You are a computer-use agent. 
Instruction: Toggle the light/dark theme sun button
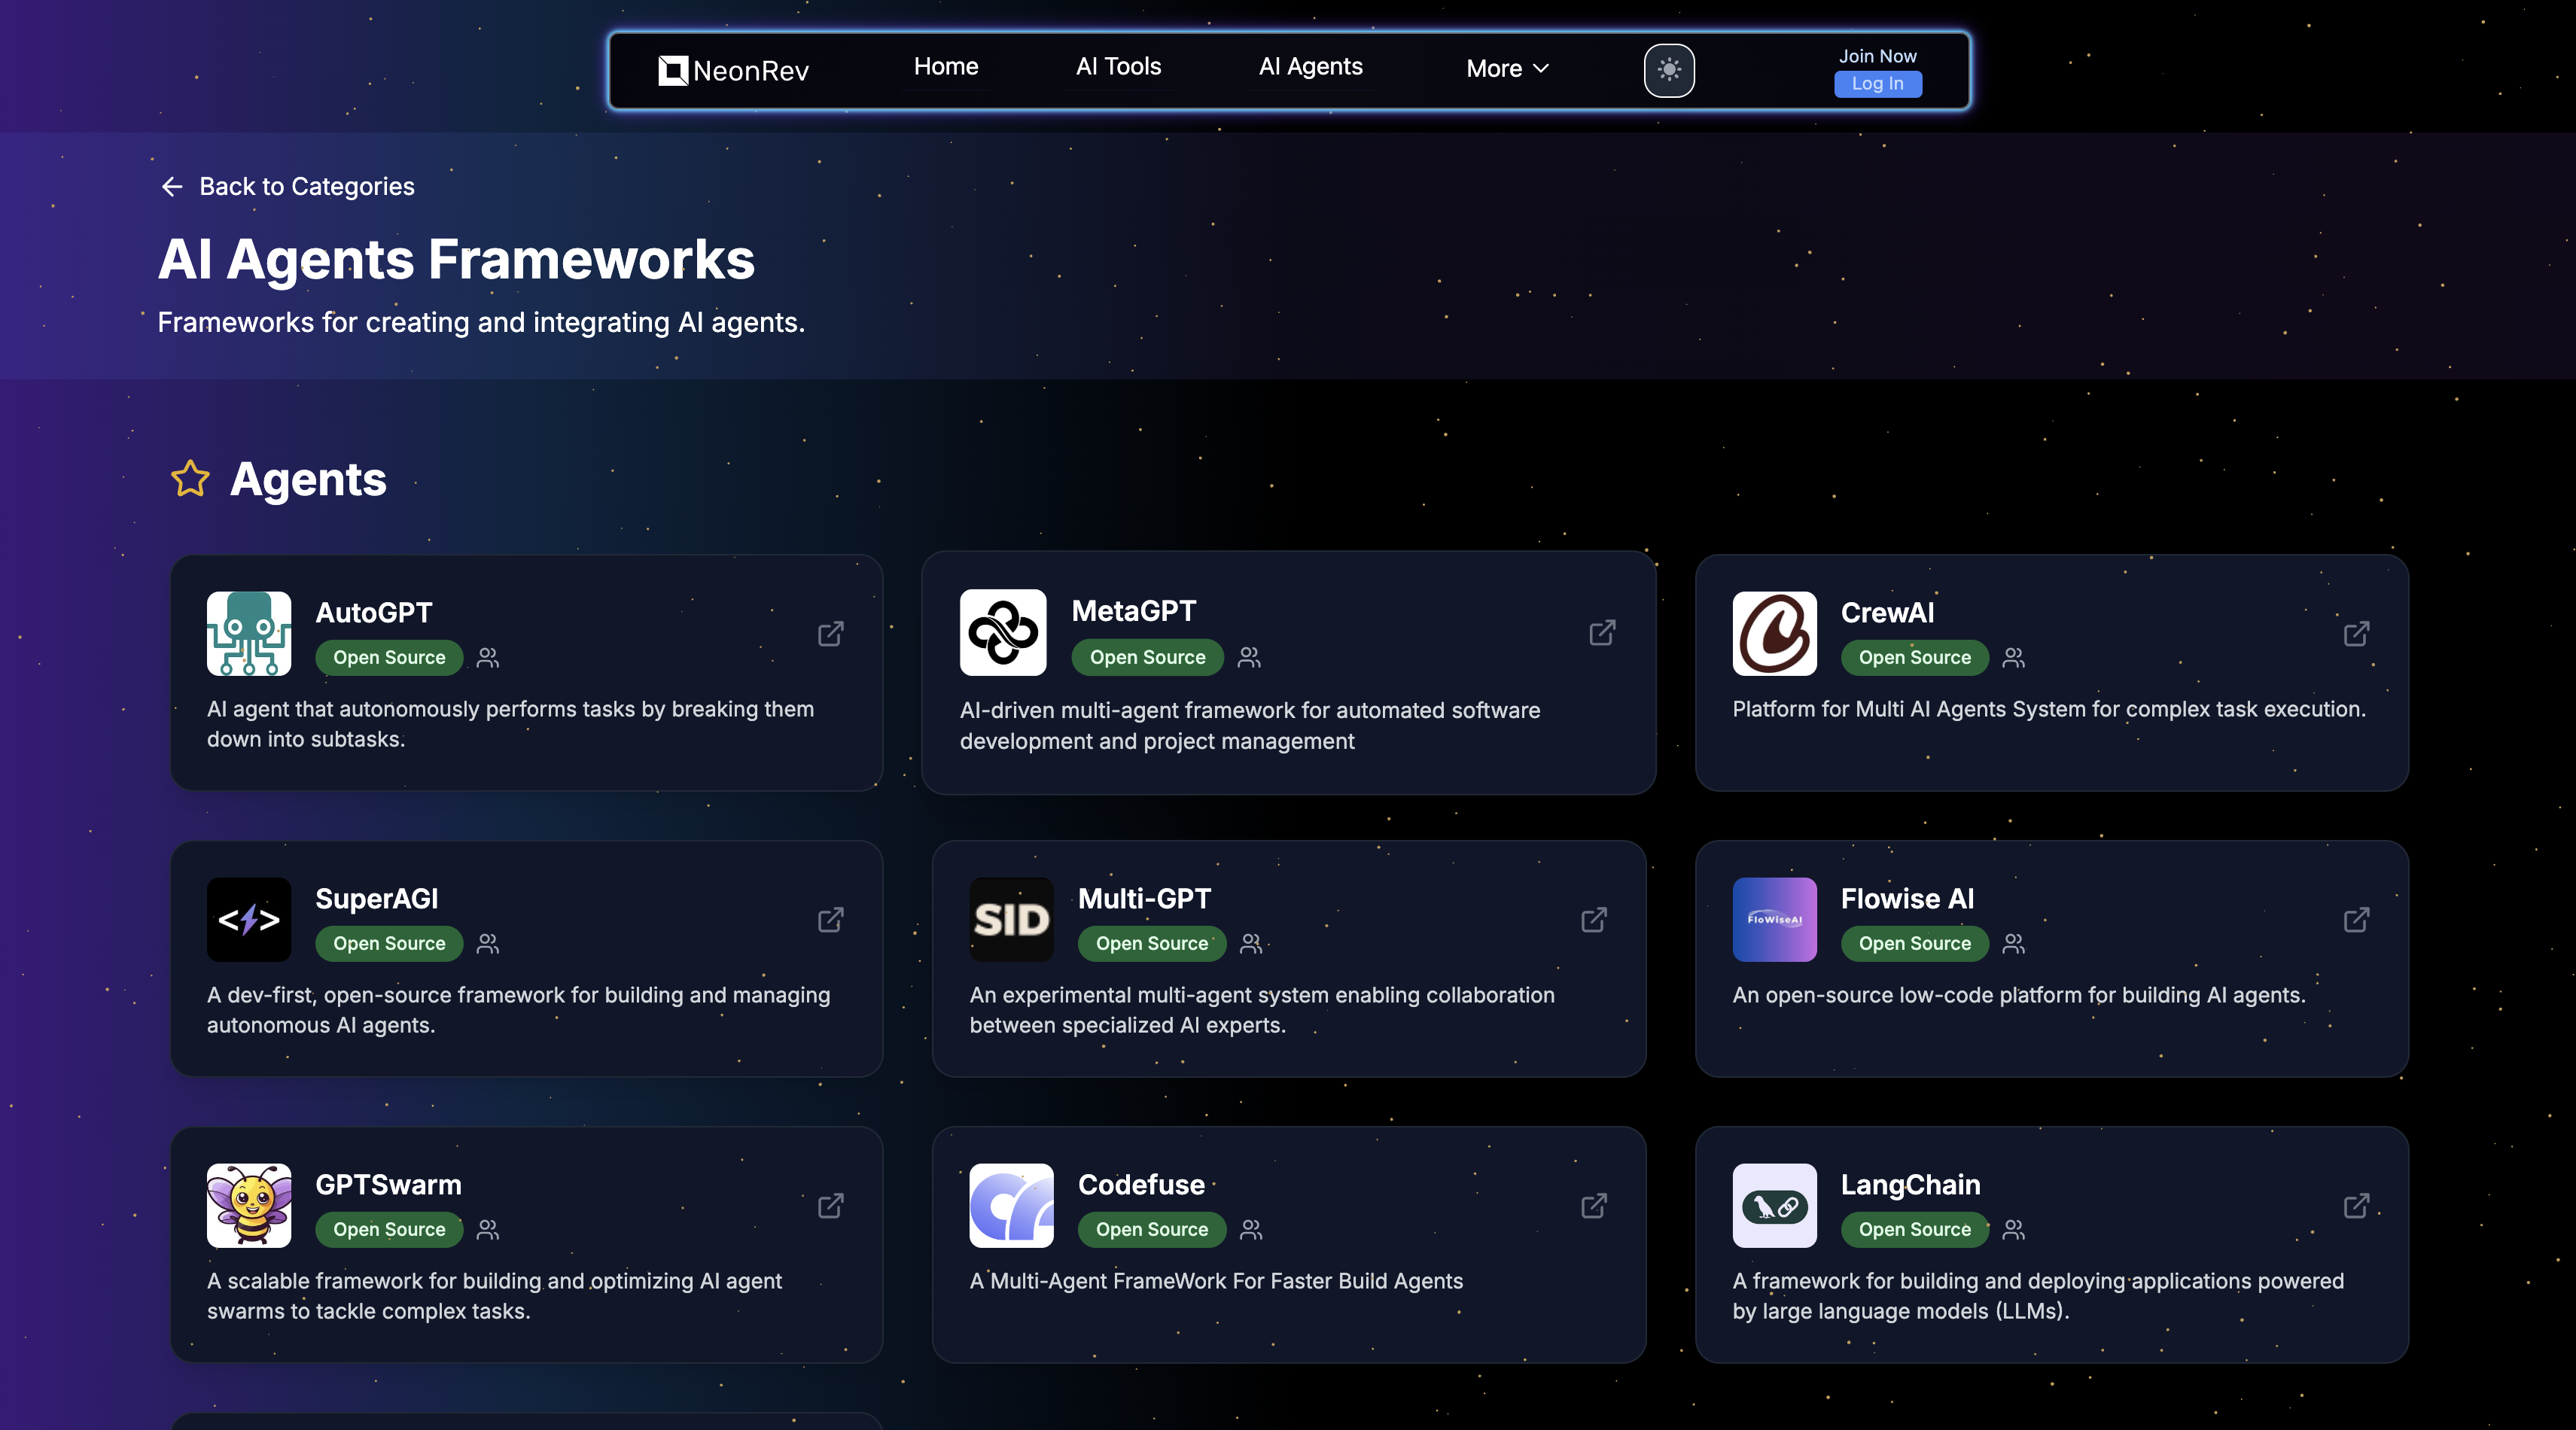(x=1668, y=70)
